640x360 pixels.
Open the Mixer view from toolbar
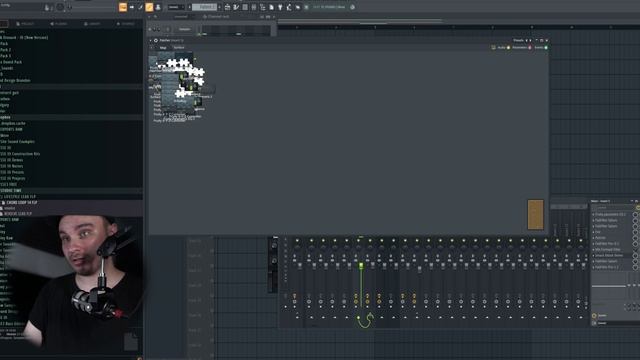[253, 7]
